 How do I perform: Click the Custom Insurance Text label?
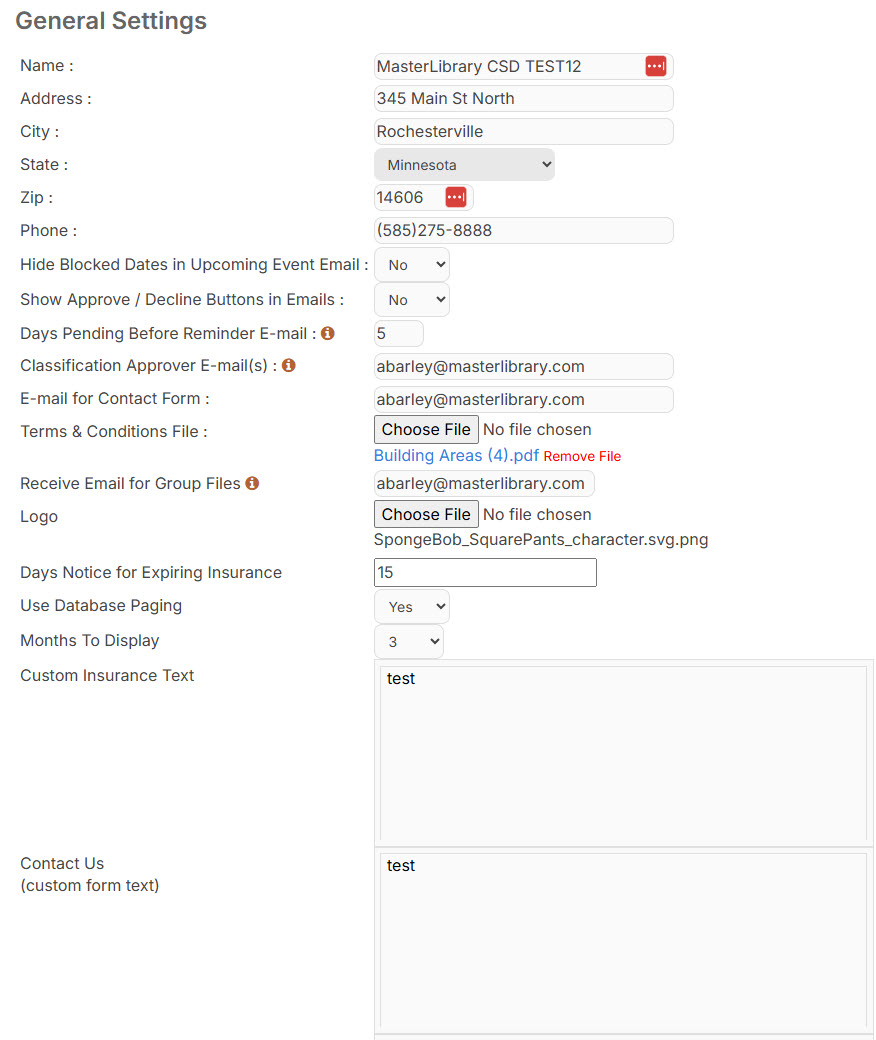point(107,675)
